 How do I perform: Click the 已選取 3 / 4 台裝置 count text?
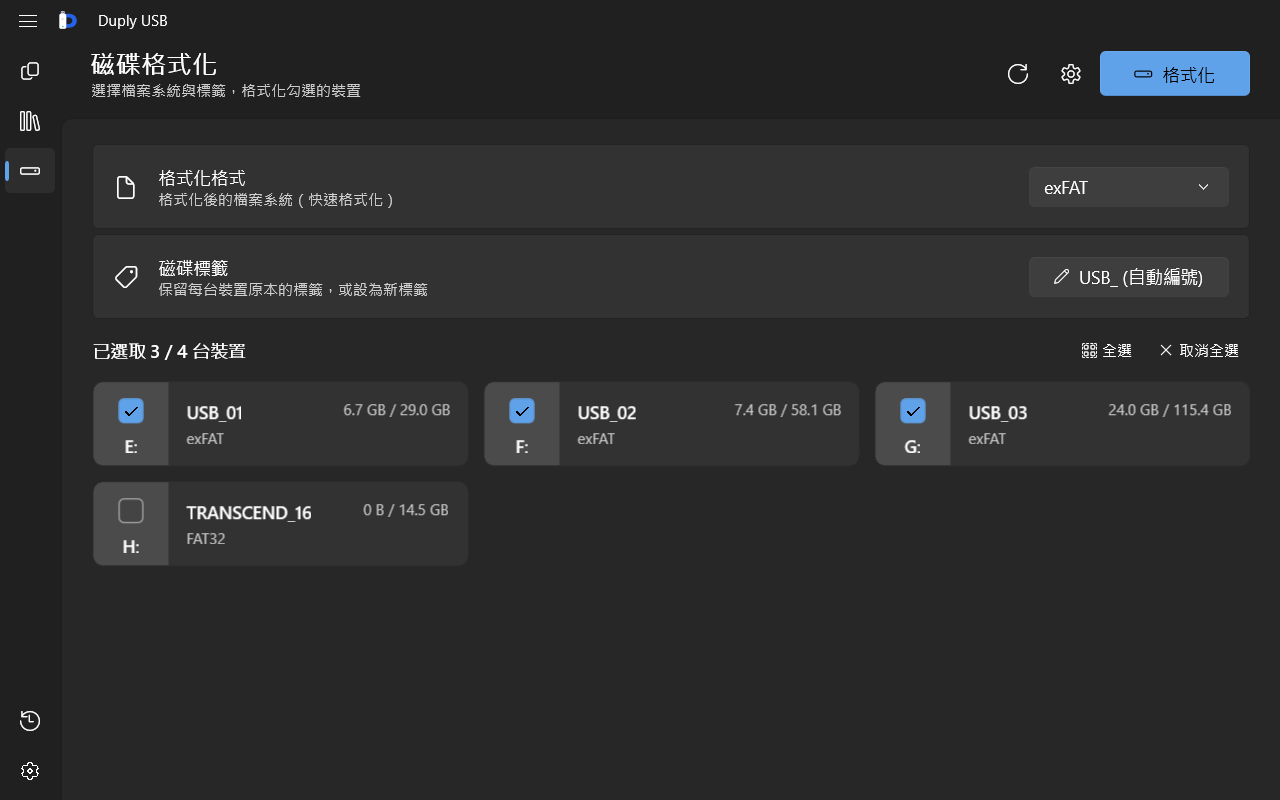pyautogui.click(x=170, y=351)
